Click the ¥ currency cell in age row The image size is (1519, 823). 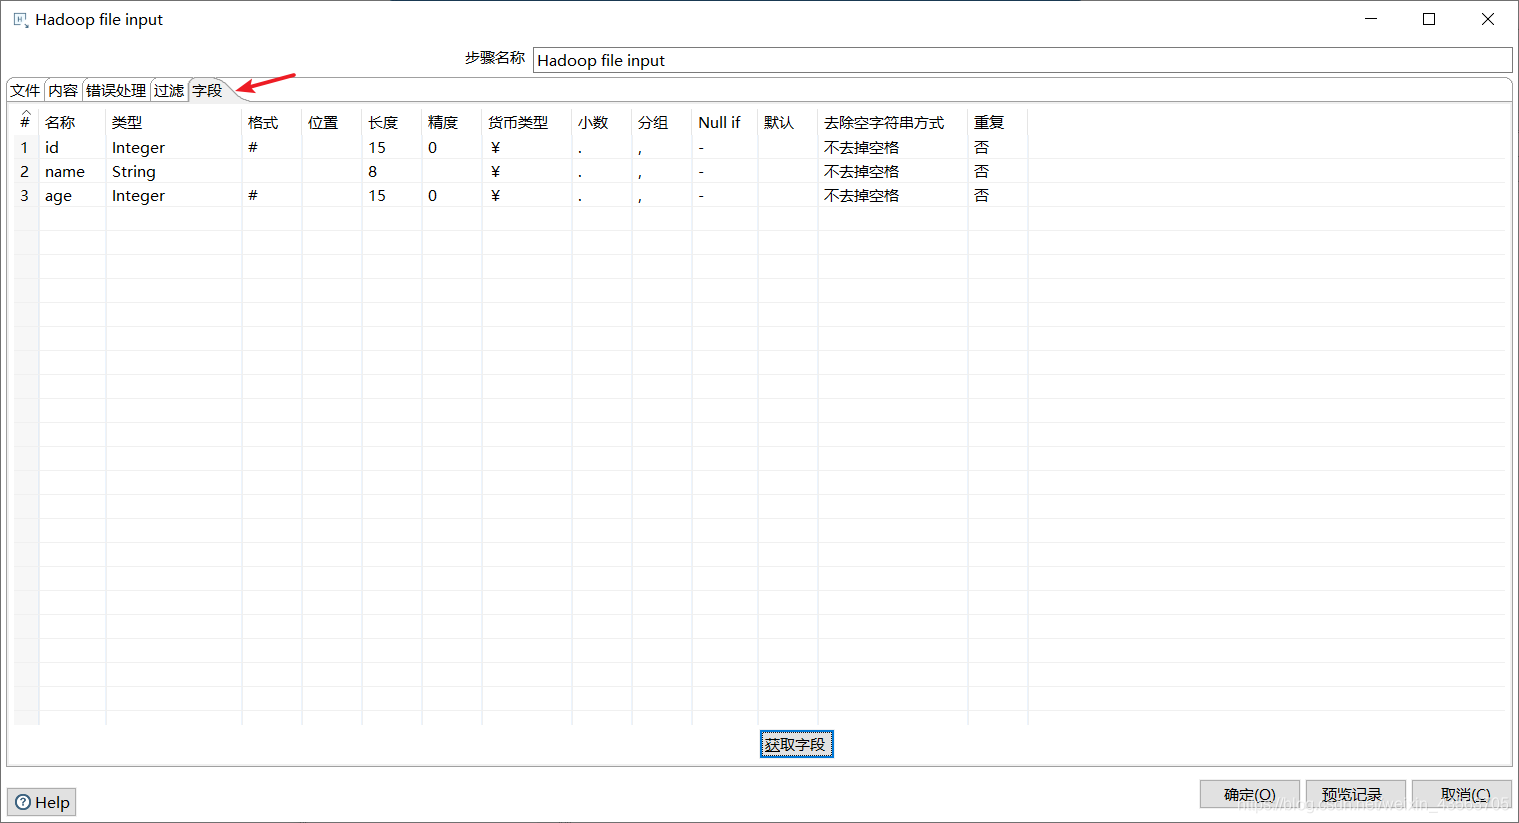point(527,195)
